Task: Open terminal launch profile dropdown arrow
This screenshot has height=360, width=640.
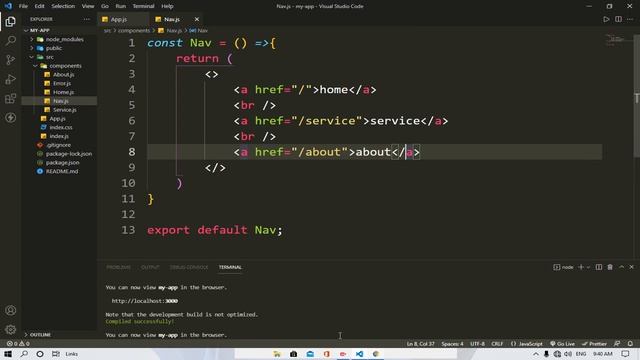Action: pos(588,267)
